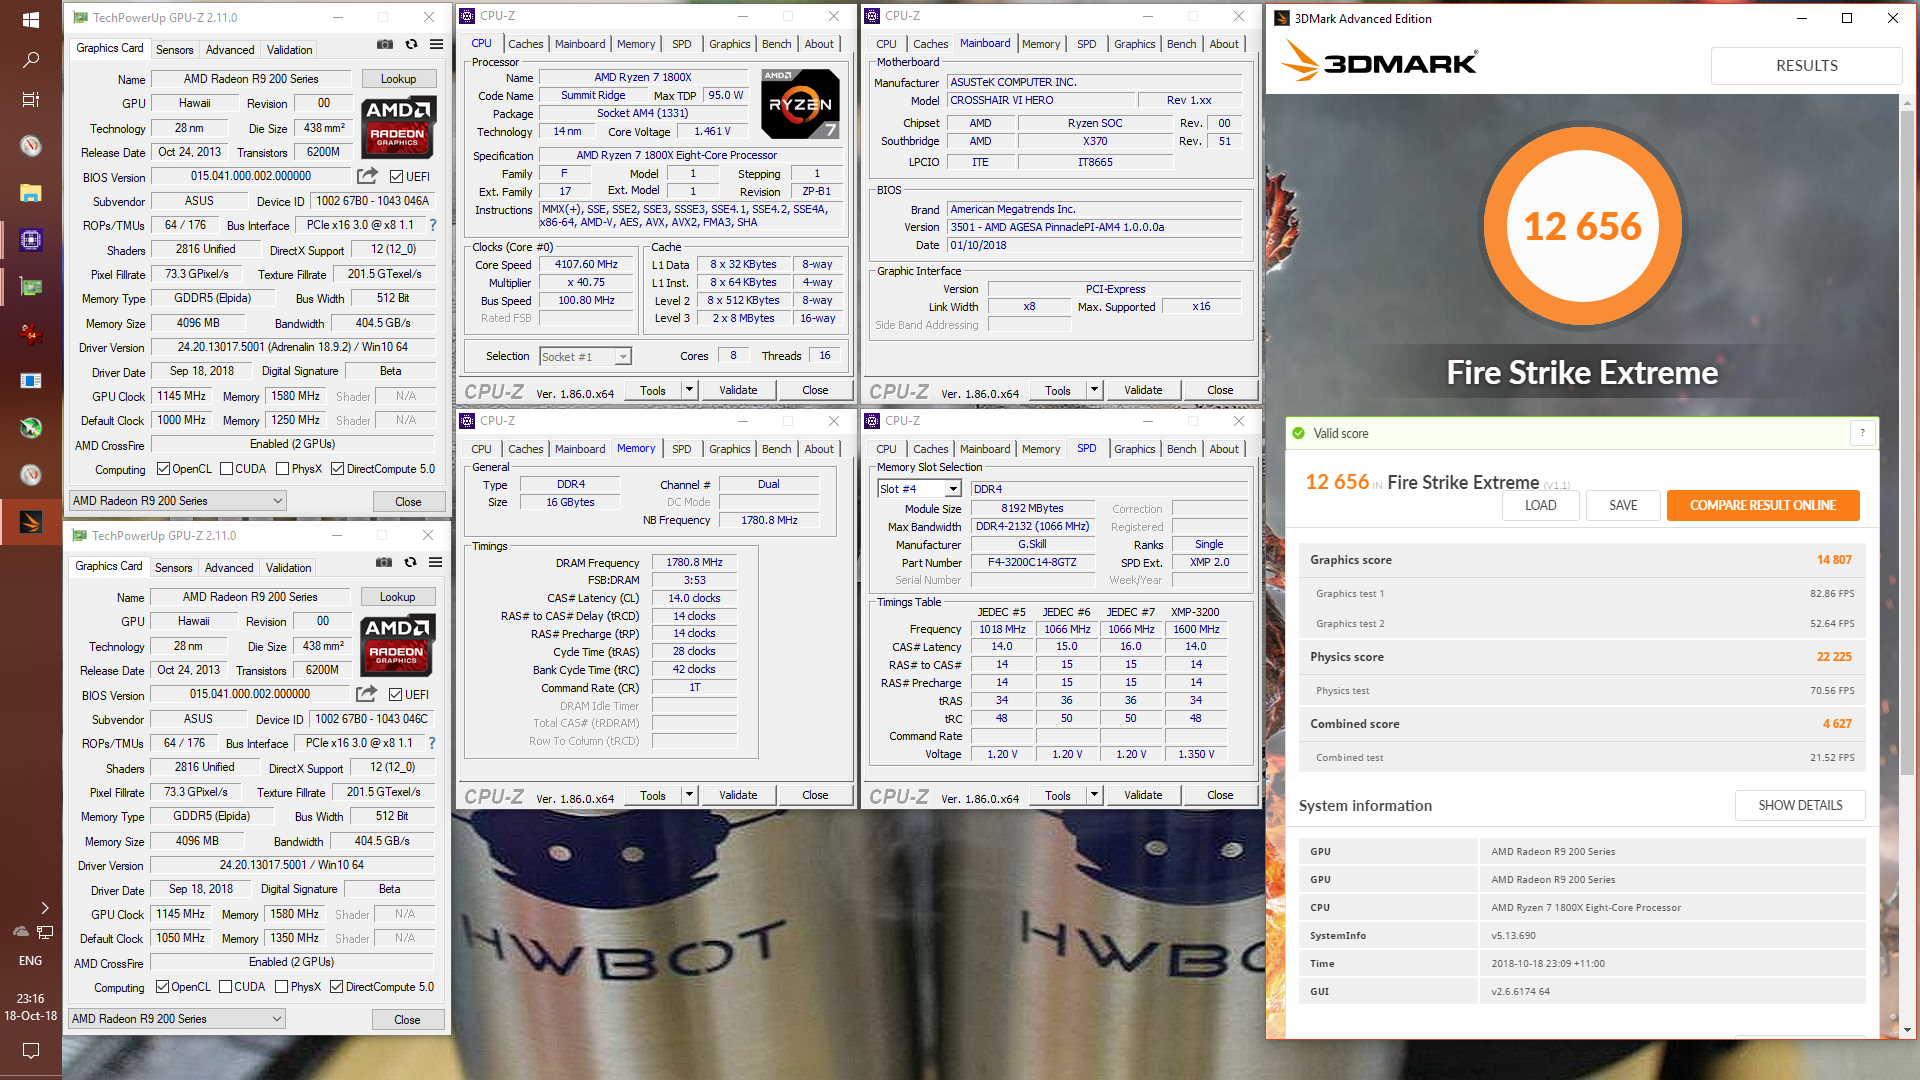Screen dimensions: 1920x1080
Task: Expand Tools arrow in CPU-Z Mainboard window
Action: (x=1094, y=390)
